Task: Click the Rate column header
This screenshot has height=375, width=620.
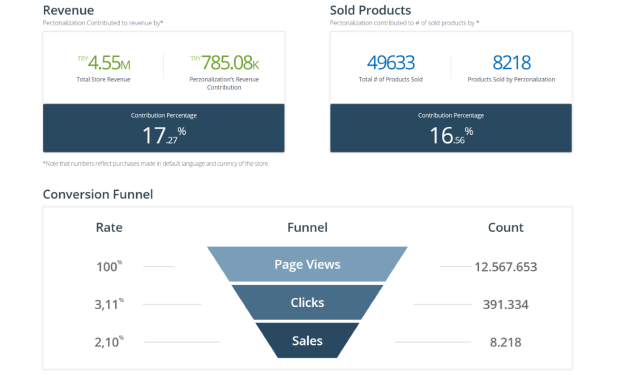Action: click(109, 227)
